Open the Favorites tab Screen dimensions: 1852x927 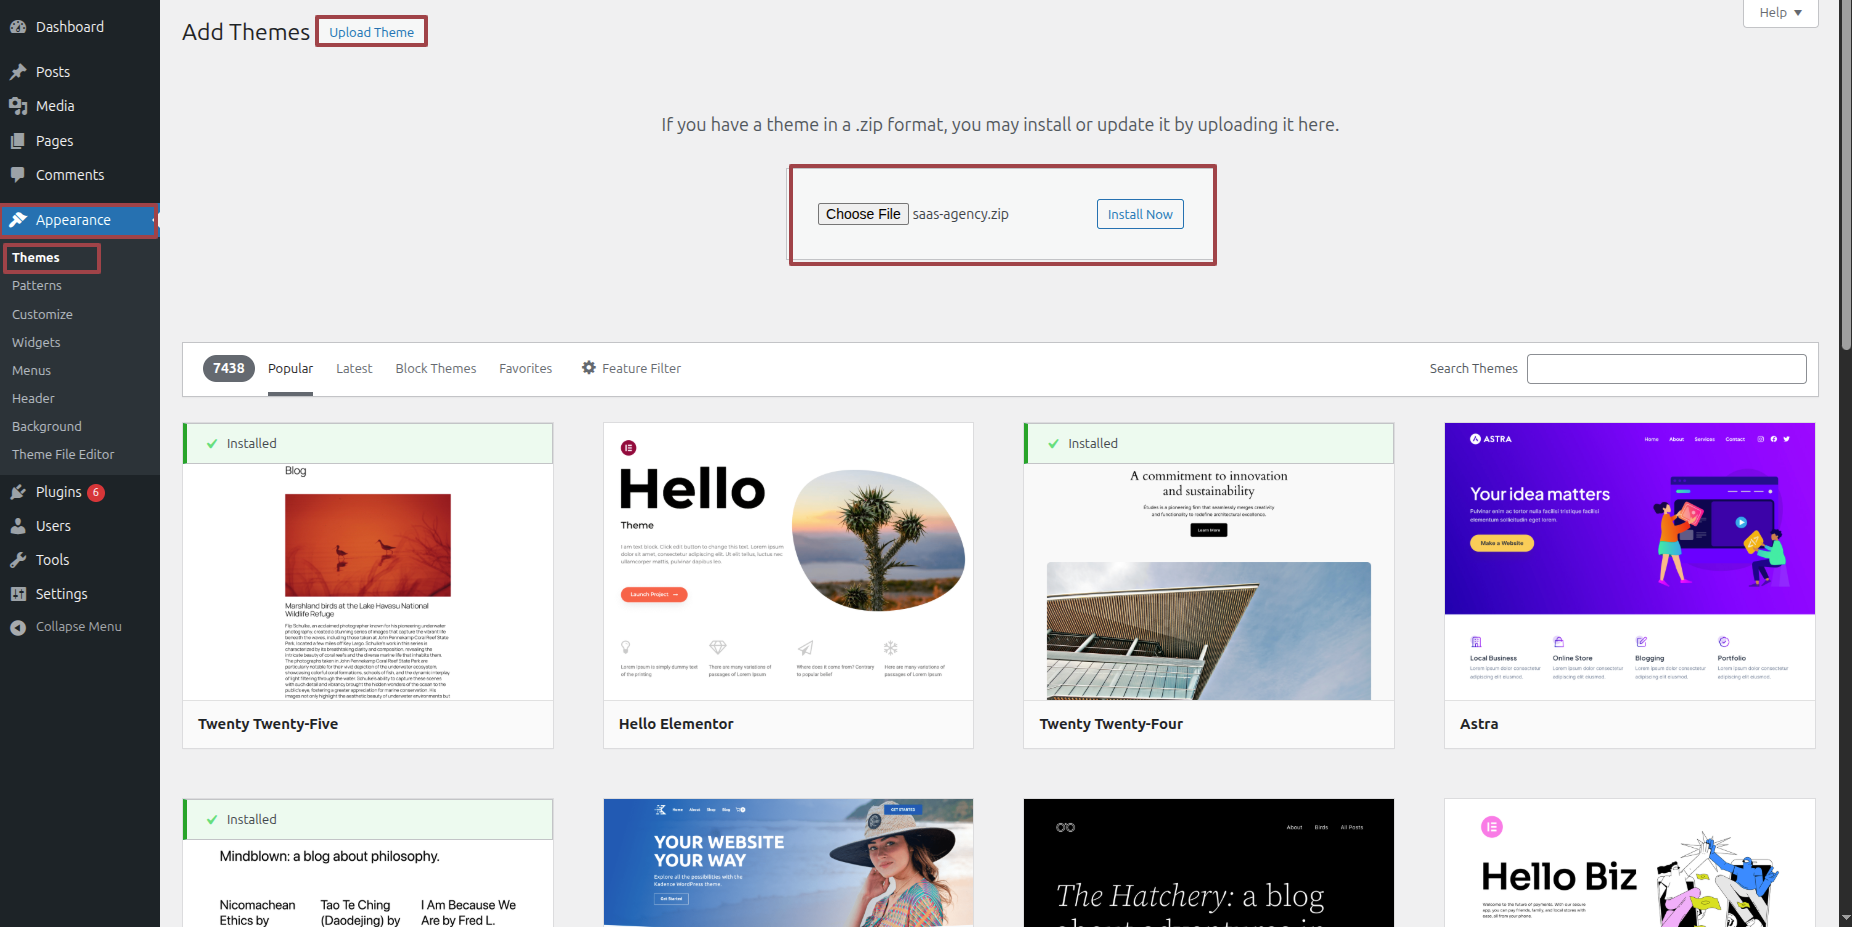click(x=526, y=369)
